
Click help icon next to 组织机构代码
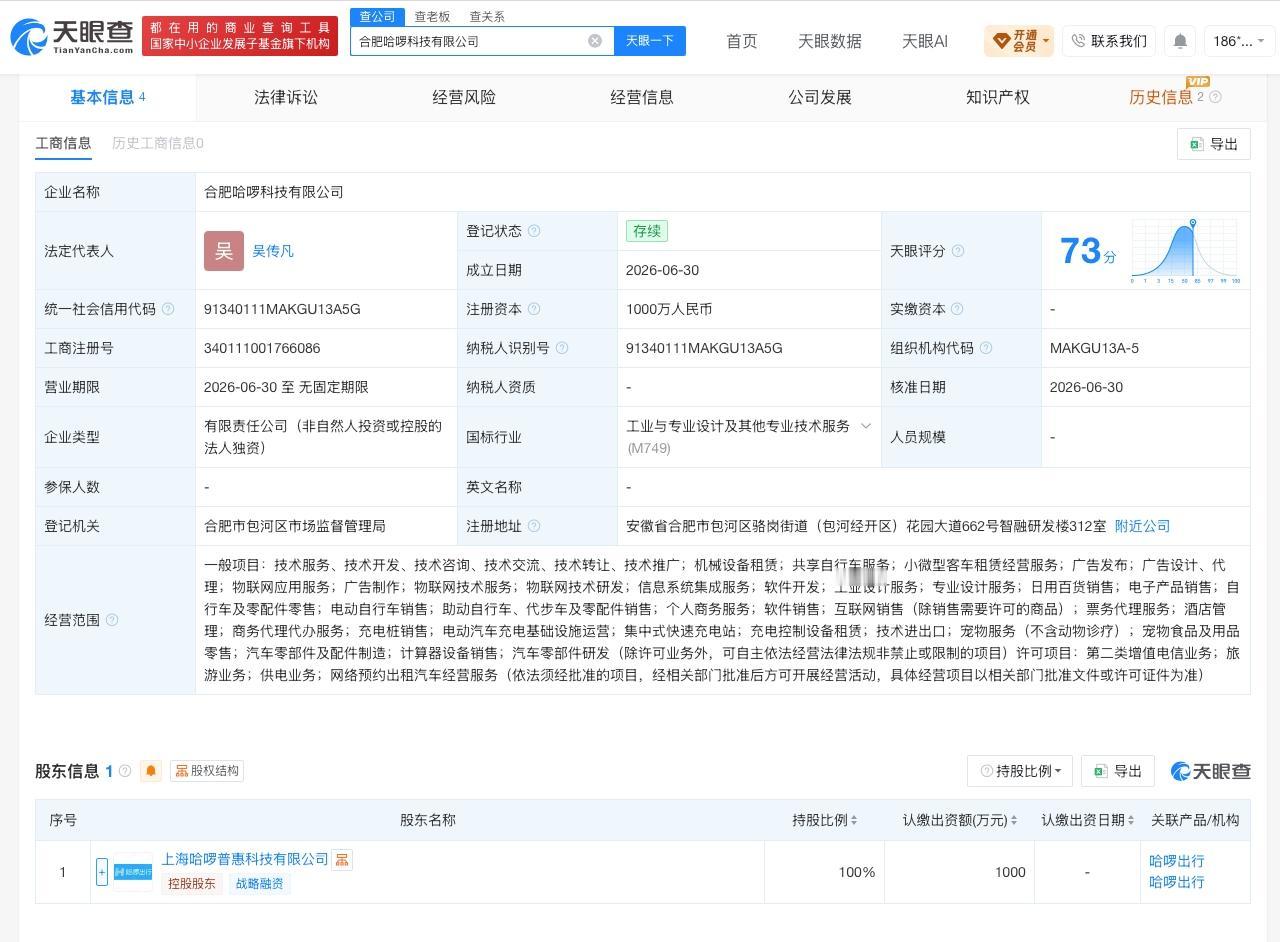tap(986, 348)
